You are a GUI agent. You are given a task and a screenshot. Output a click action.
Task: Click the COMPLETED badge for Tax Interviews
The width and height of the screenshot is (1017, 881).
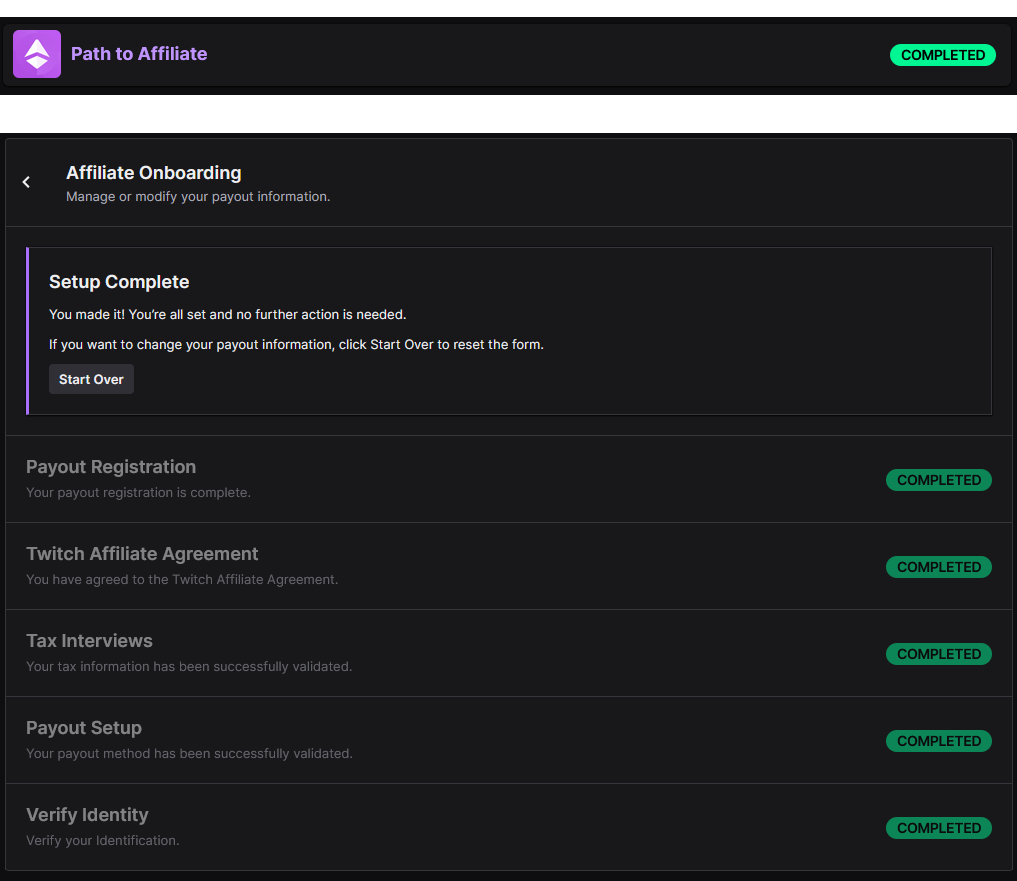[x=939, y=654]
